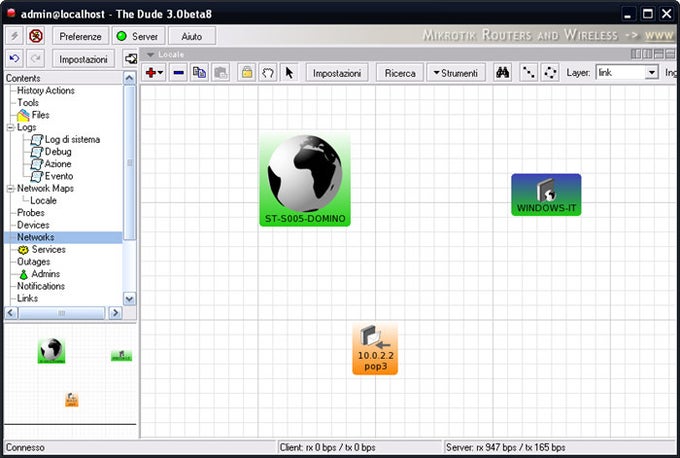Image resolution: width=680 pixels, height=458 pixels.
Task: Click the binoculars discover icon
Action: 502,73
